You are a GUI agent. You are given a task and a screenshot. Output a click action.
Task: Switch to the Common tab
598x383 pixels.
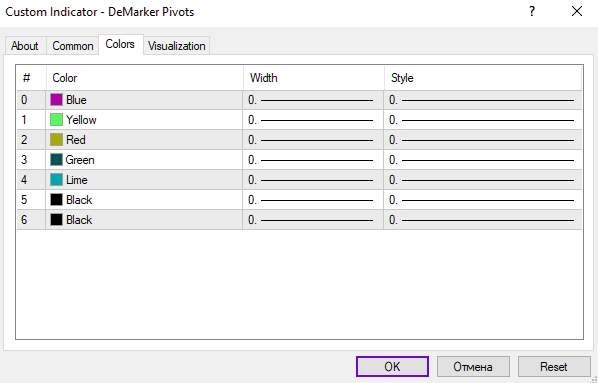coord(72,46)
